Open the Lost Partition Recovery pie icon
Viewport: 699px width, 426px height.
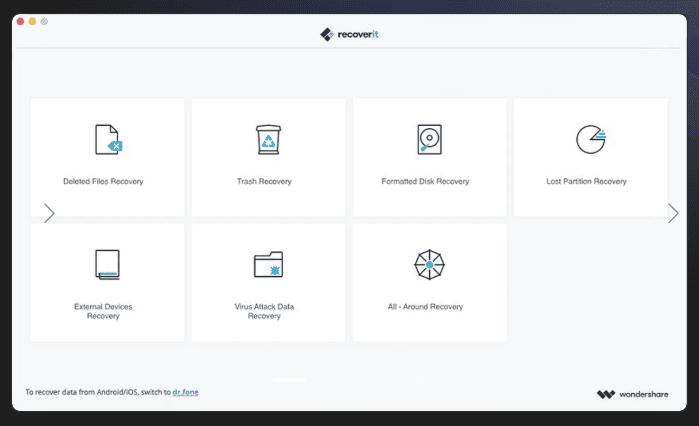click(x=591, y=139)
